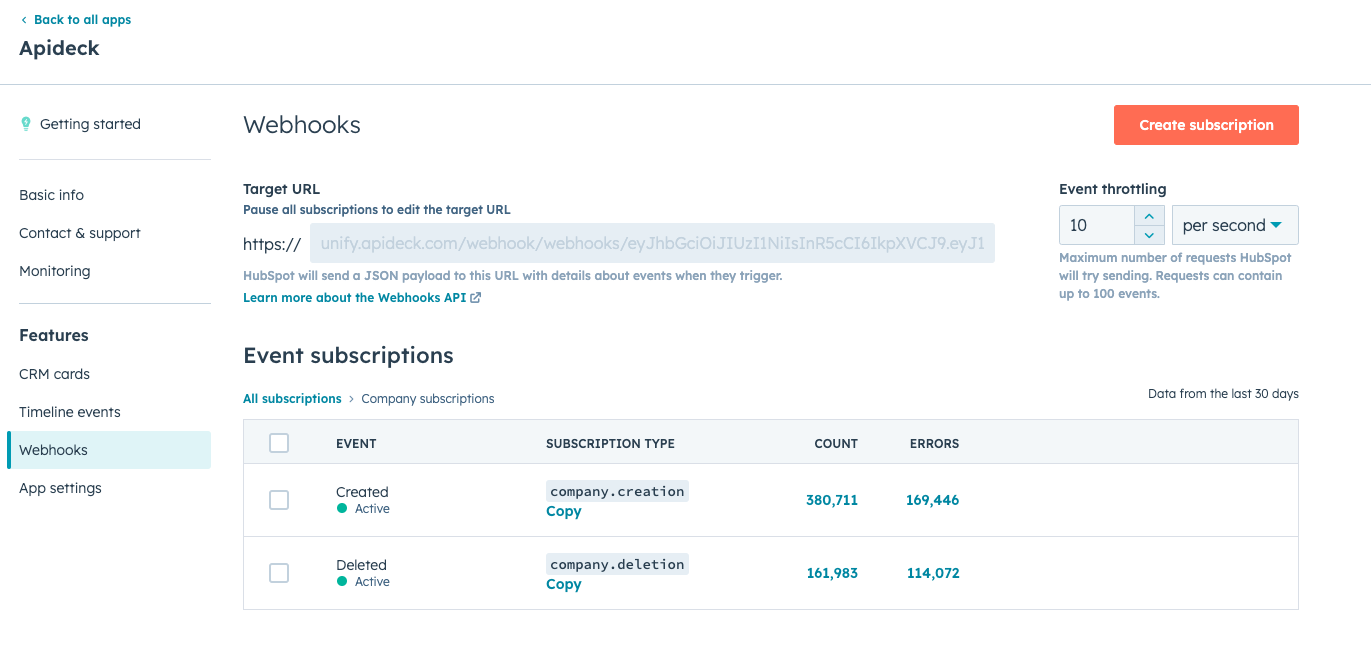Open the Contact & support section

click(x=80, y=233)
